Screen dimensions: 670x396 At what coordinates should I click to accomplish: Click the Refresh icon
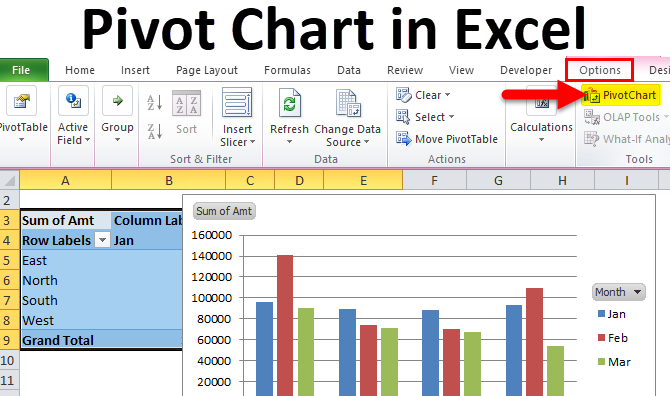click(289, 103)
